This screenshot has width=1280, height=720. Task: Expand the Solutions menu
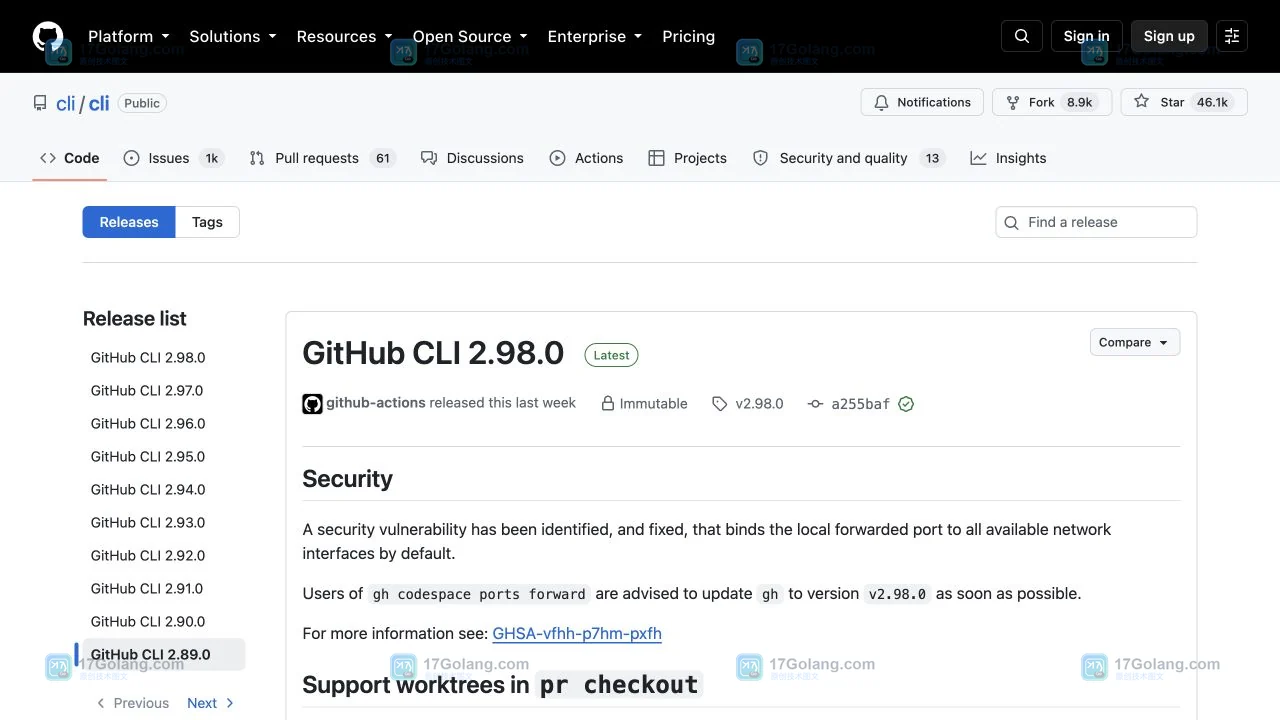(x=232, y=36)
